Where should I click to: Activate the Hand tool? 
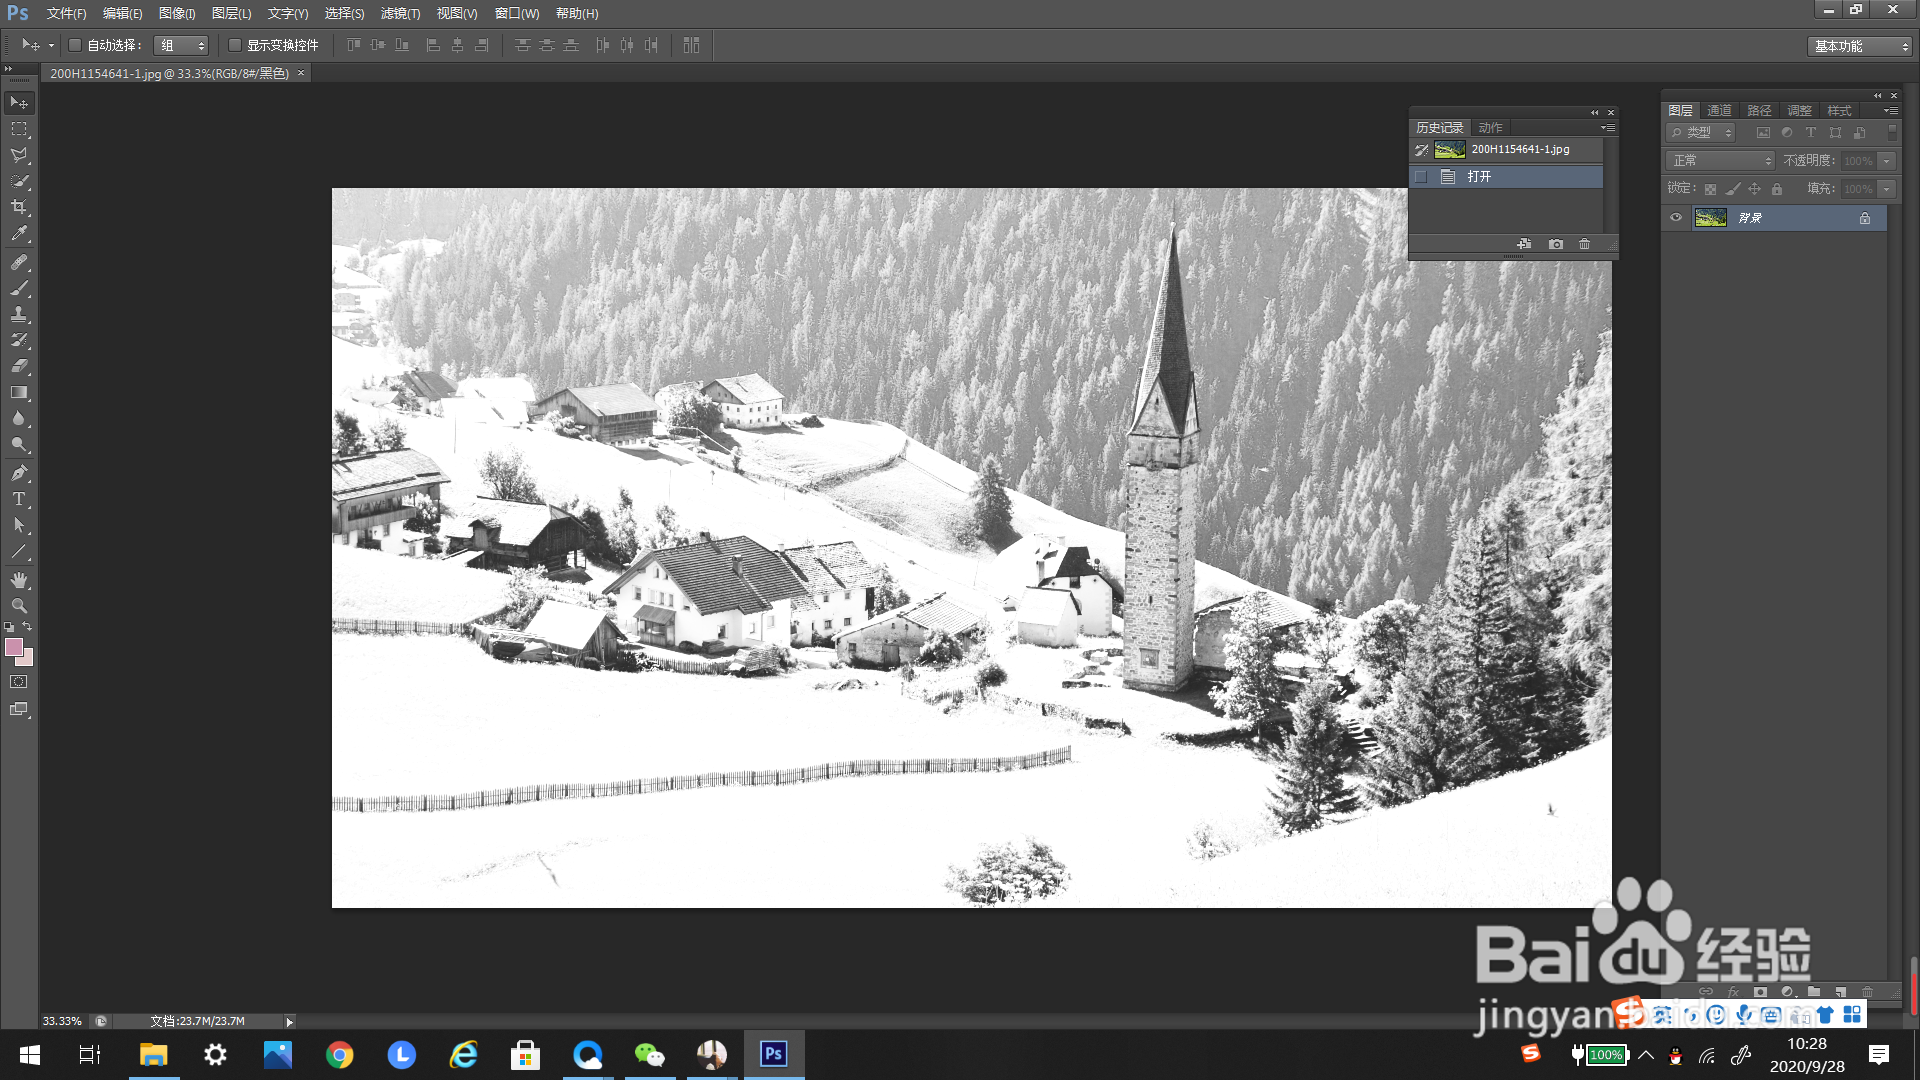pos(19,580)
